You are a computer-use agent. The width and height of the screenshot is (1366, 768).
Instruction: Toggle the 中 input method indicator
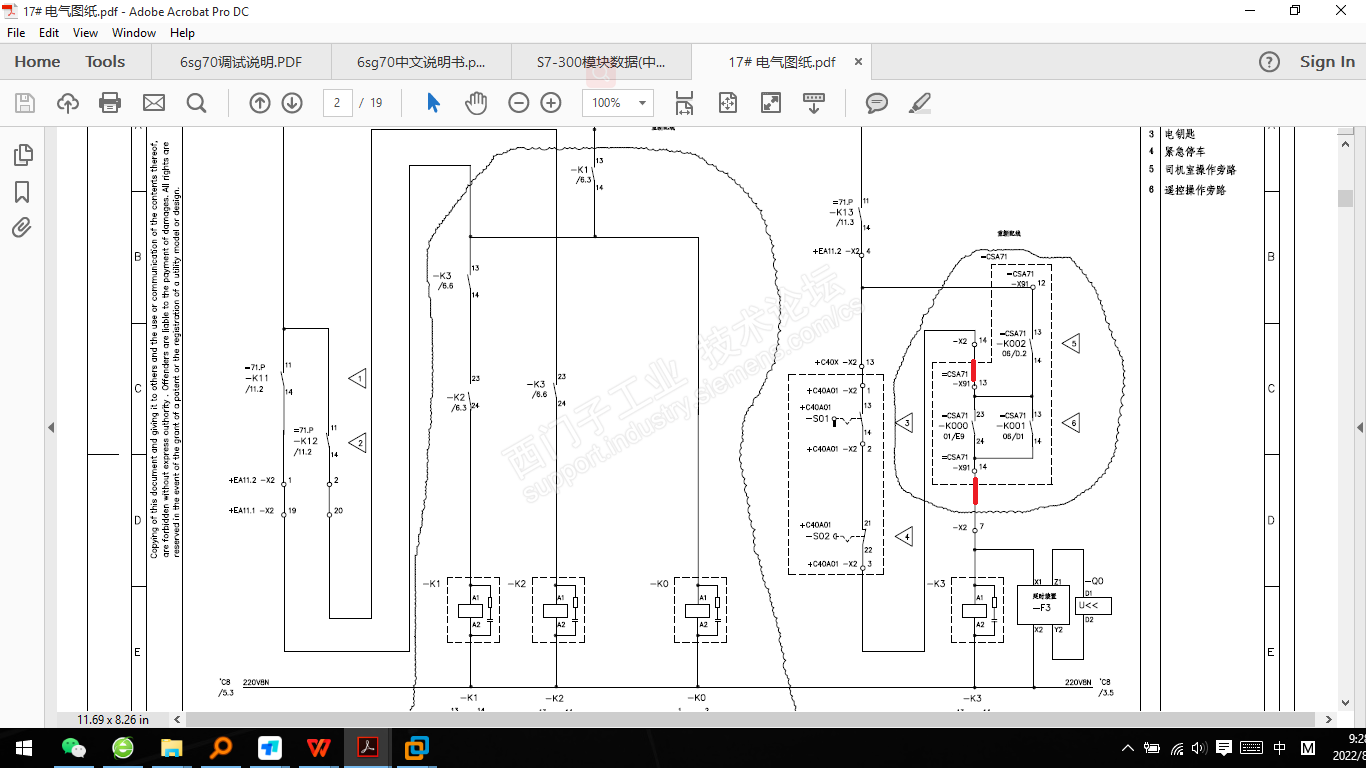(1280, 747)
